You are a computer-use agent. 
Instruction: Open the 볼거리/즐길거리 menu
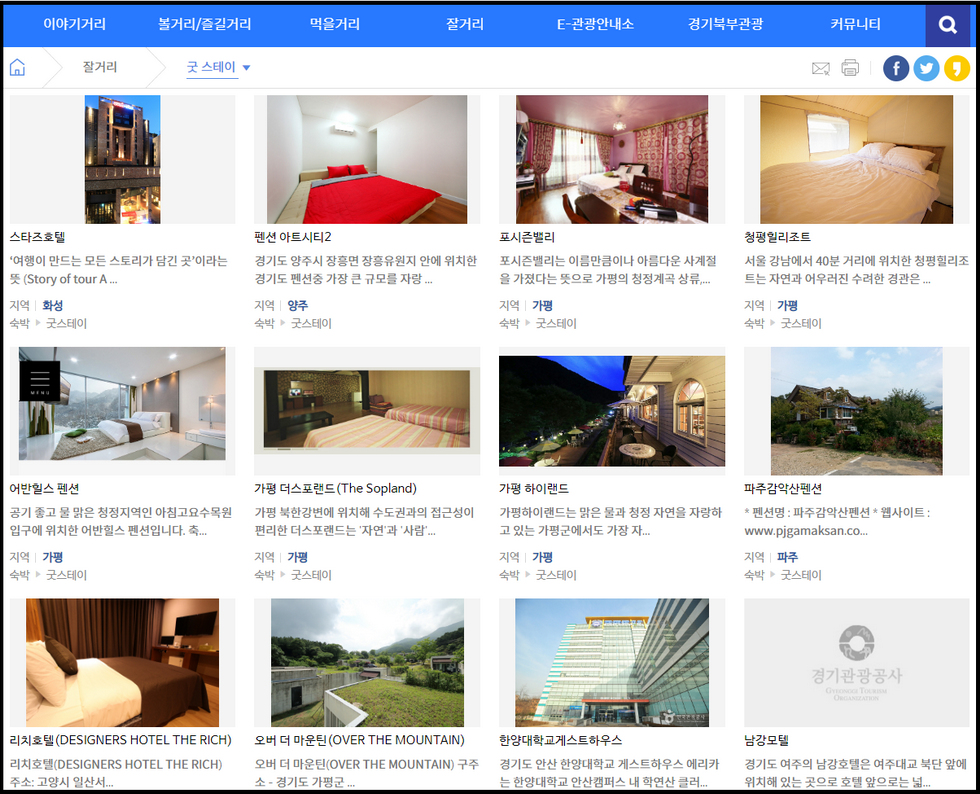[x=204, y=24]
